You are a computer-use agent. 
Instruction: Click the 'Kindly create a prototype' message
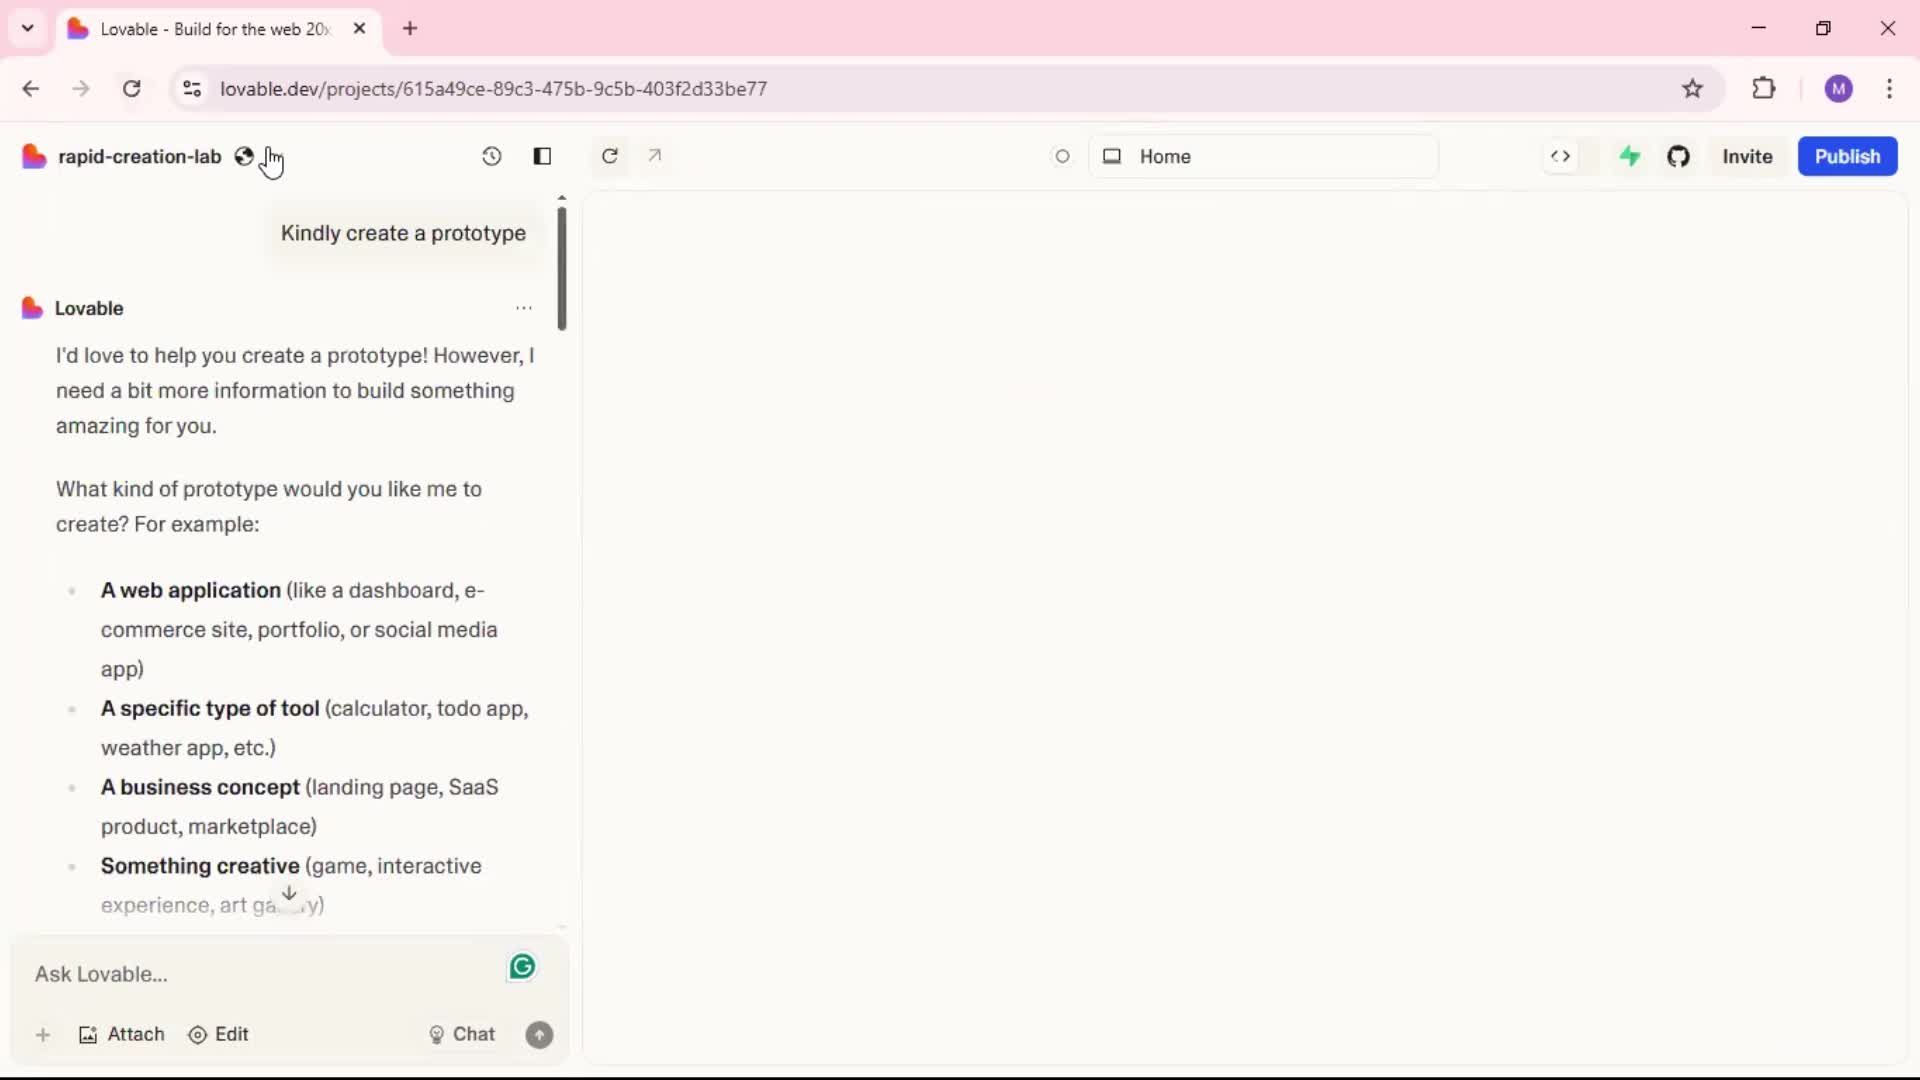tap(403, 233)
